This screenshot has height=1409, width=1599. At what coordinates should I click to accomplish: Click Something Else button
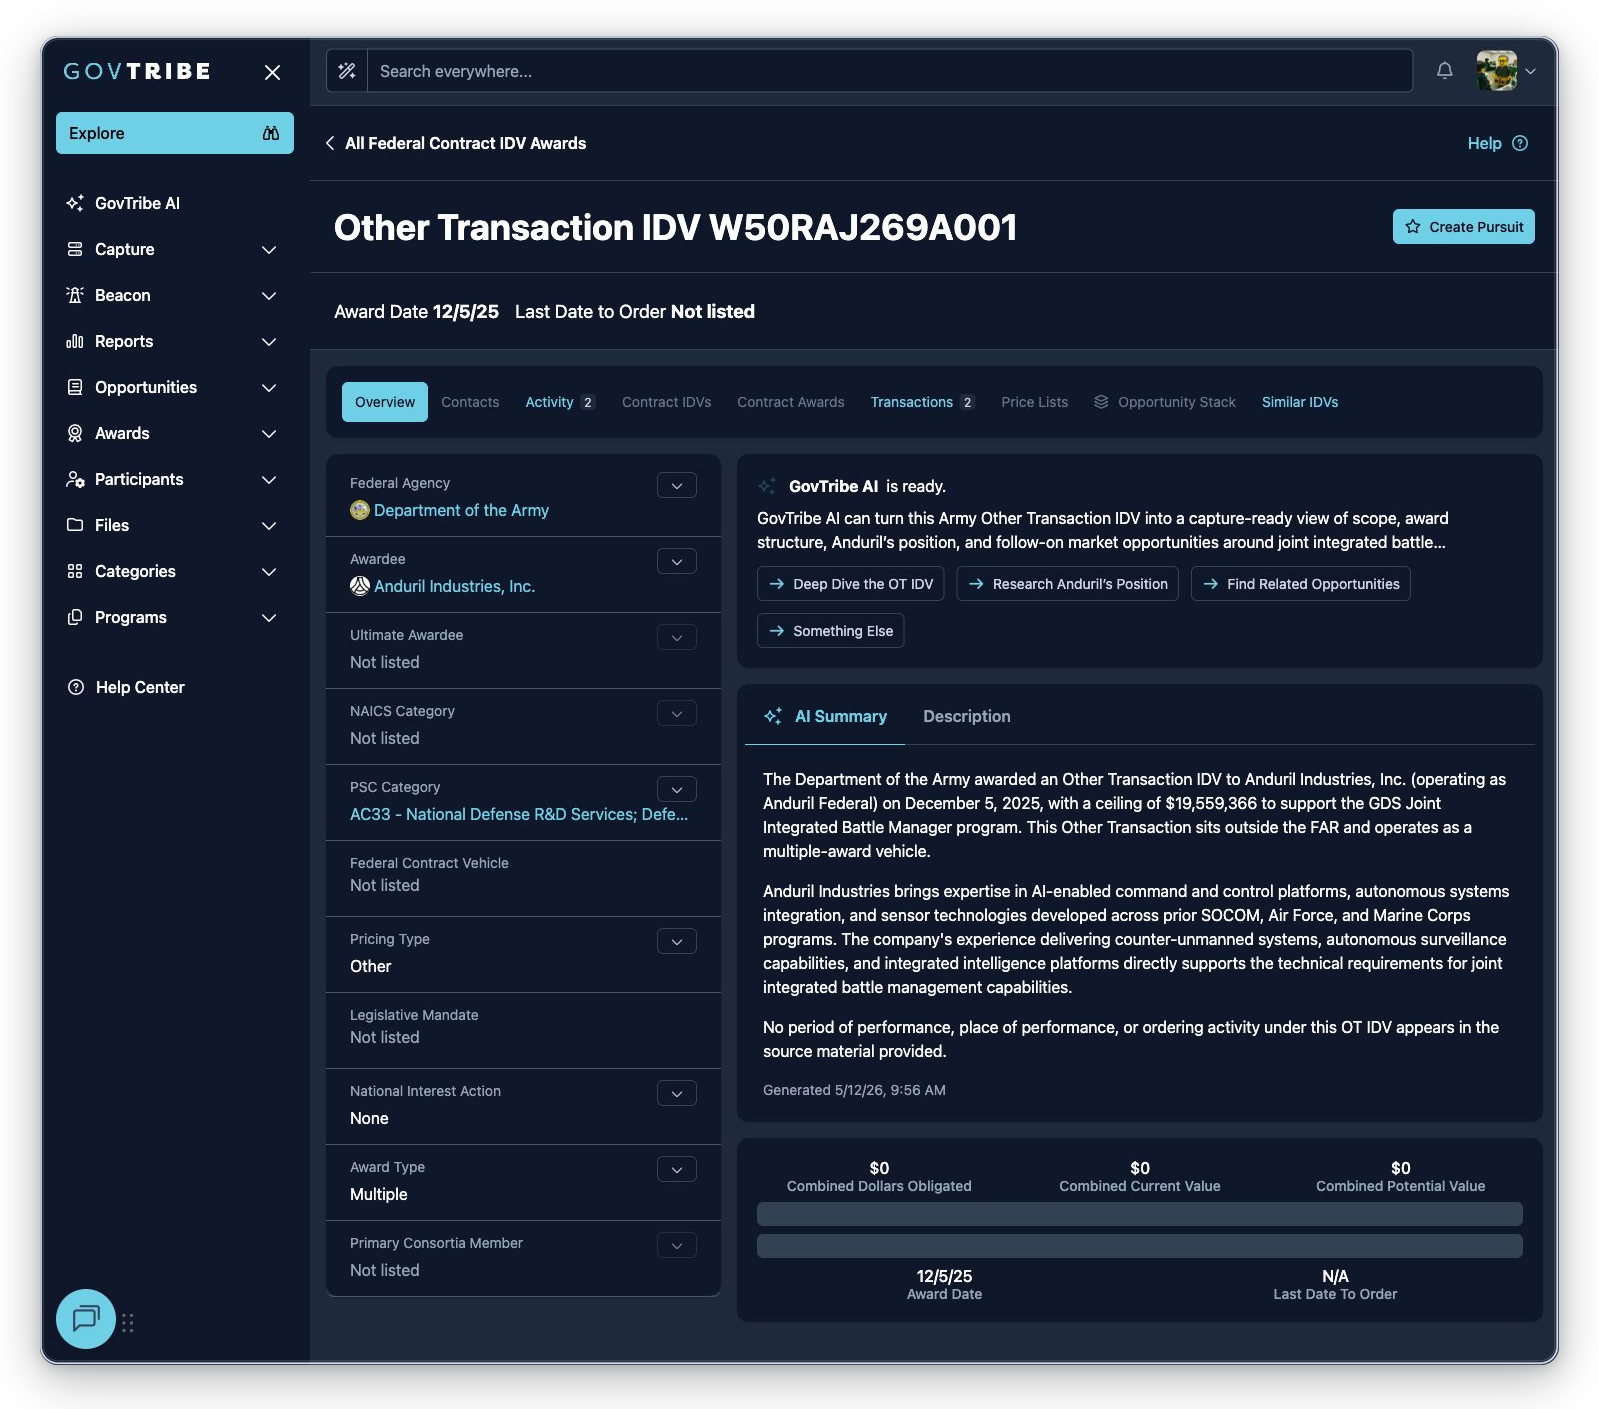tap(830, 631)
